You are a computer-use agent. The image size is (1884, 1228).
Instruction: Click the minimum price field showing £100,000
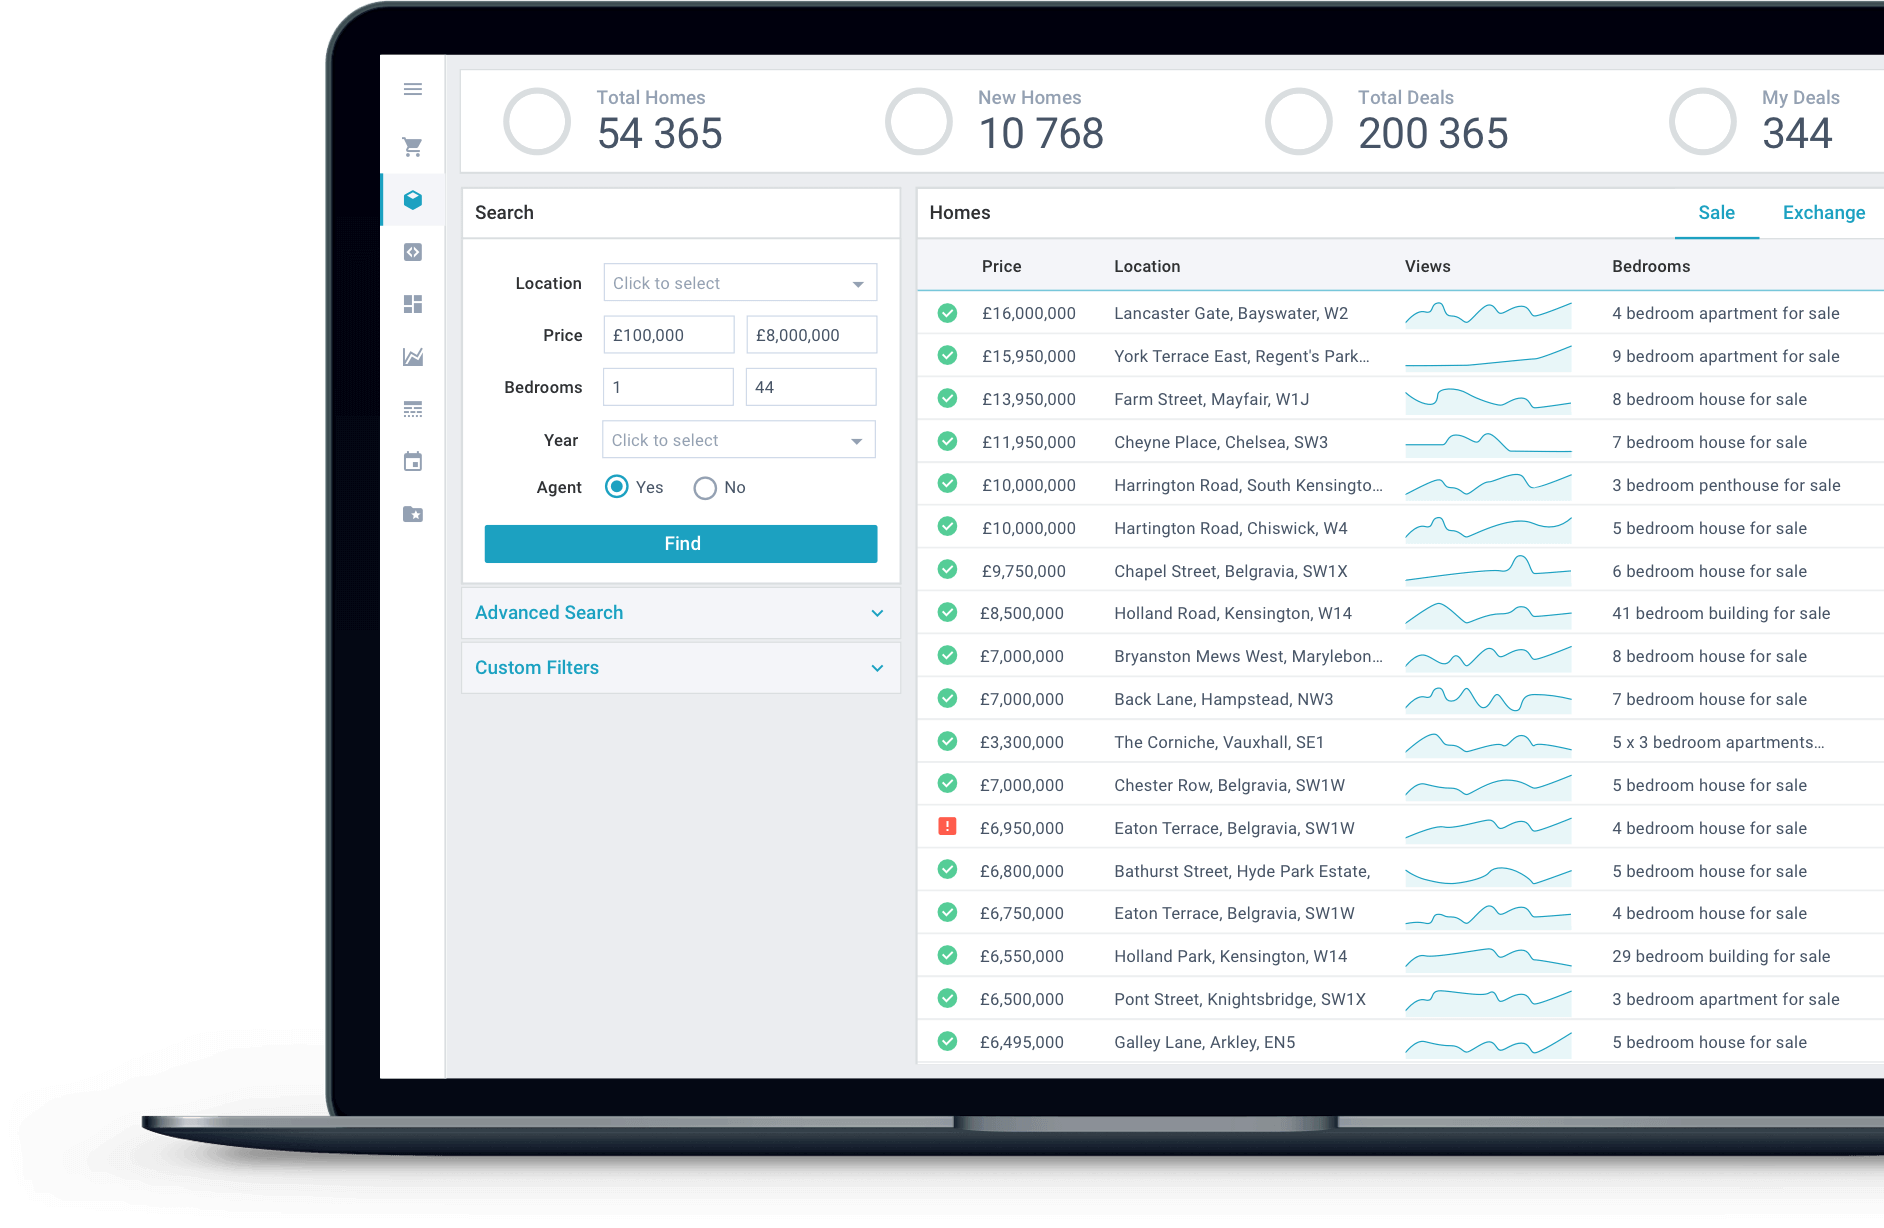coord(668,335)
